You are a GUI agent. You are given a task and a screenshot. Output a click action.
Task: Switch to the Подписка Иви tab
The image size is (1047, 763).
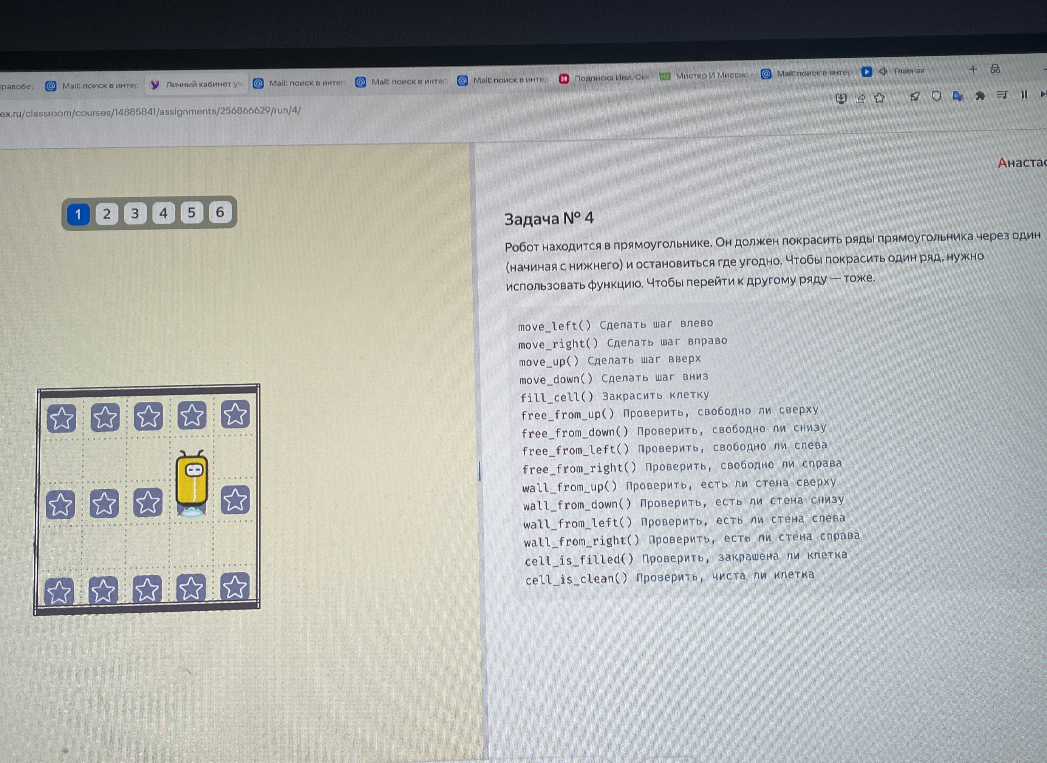pyautogui.click(x=604, y=78)
